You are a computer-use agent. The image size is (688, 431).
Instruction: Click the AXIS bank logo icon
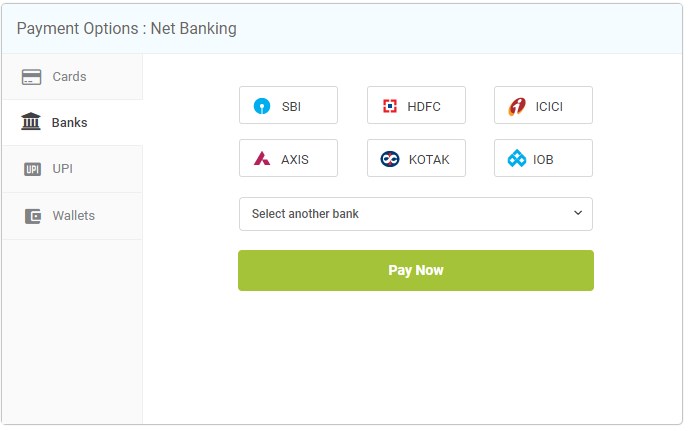click(262, 158)
